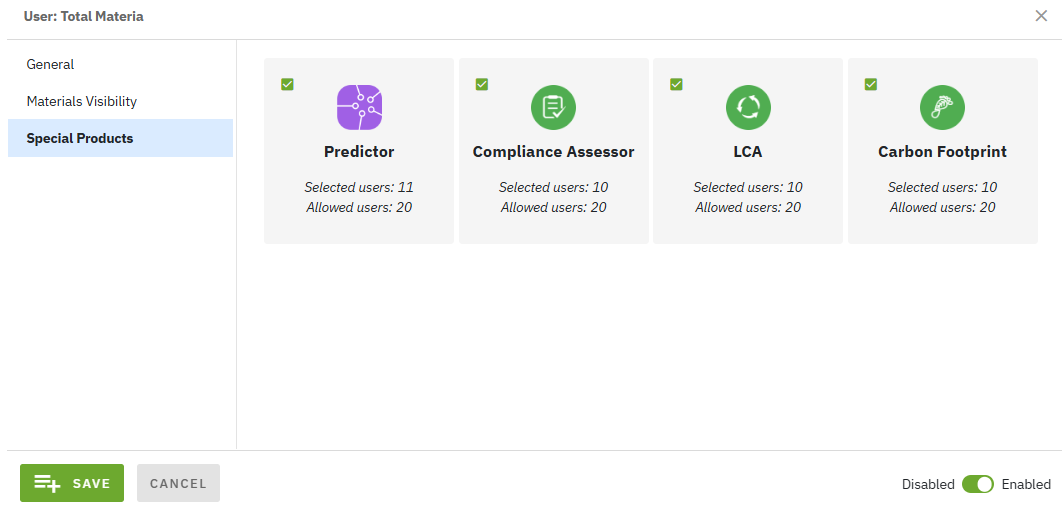Click the green LCA recycle icon

[748, 107]
